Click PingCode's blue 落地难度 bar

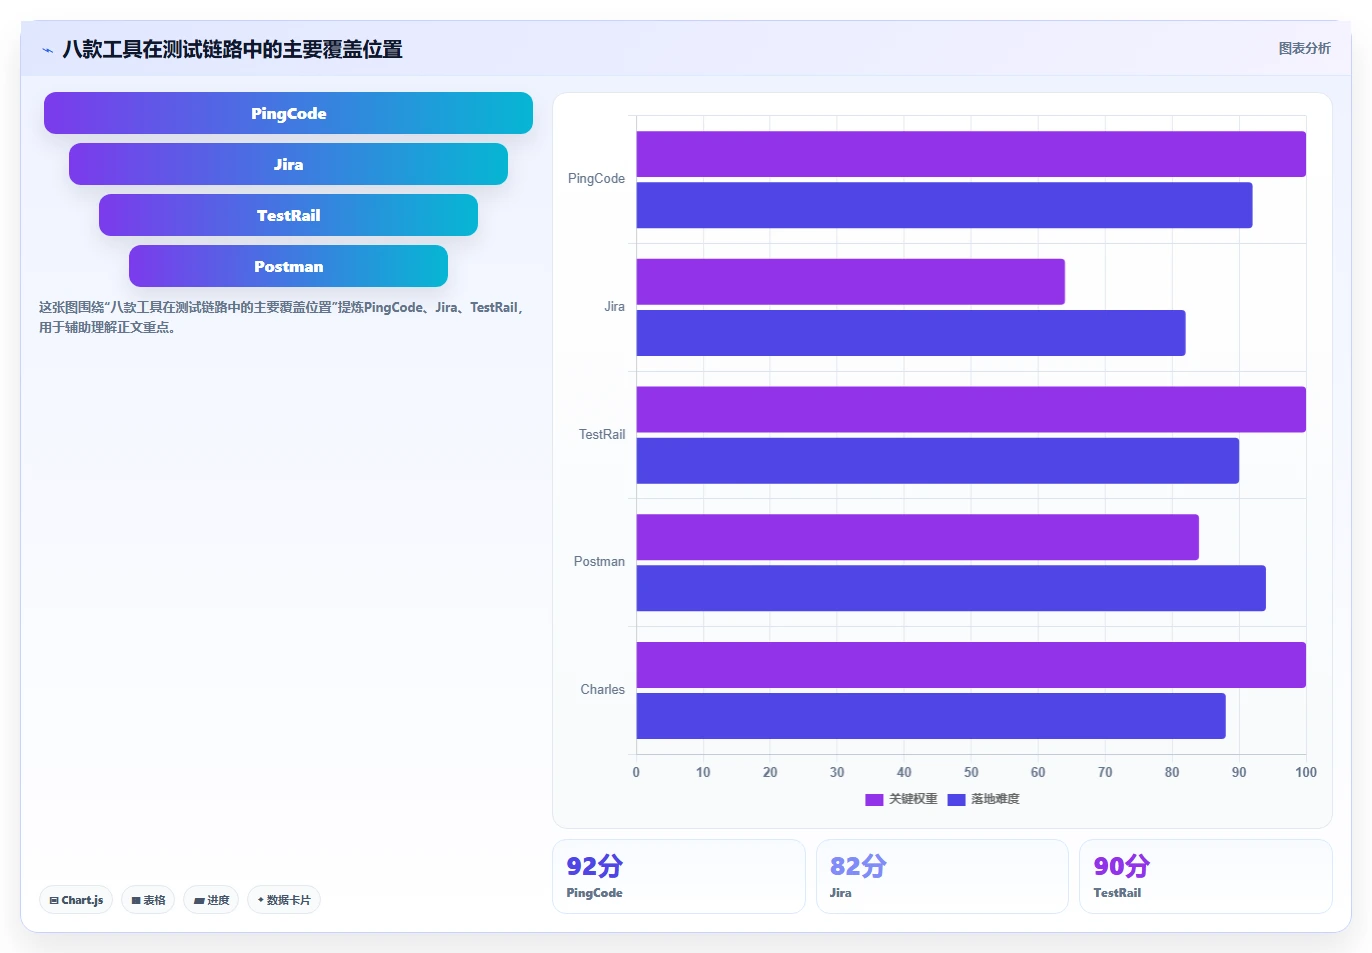[944, 205]
